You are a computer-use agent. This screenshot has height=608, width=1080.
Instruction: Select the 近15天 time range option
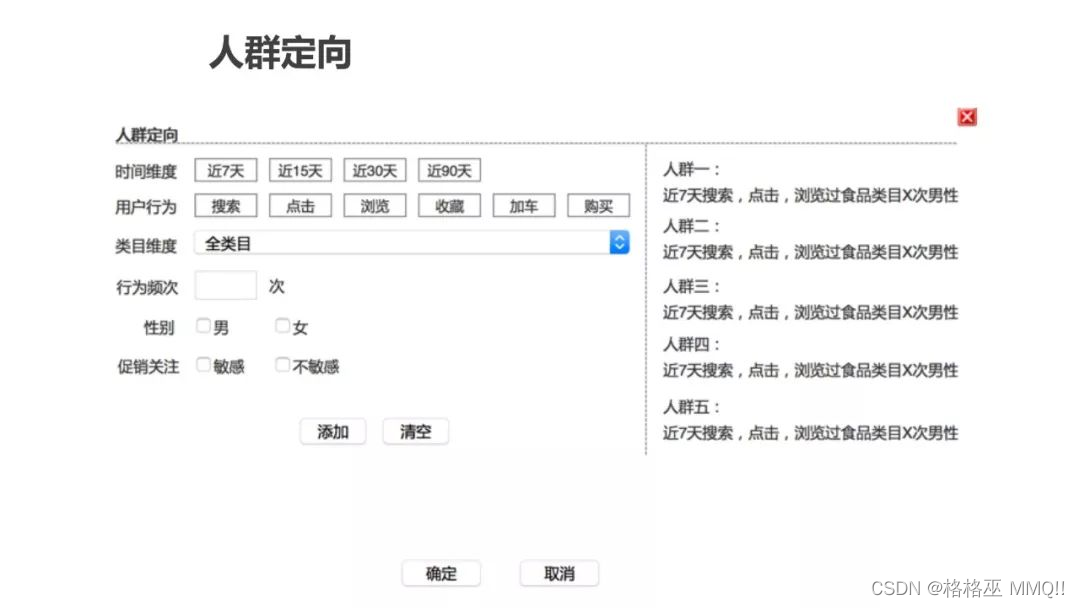(299, 170)
